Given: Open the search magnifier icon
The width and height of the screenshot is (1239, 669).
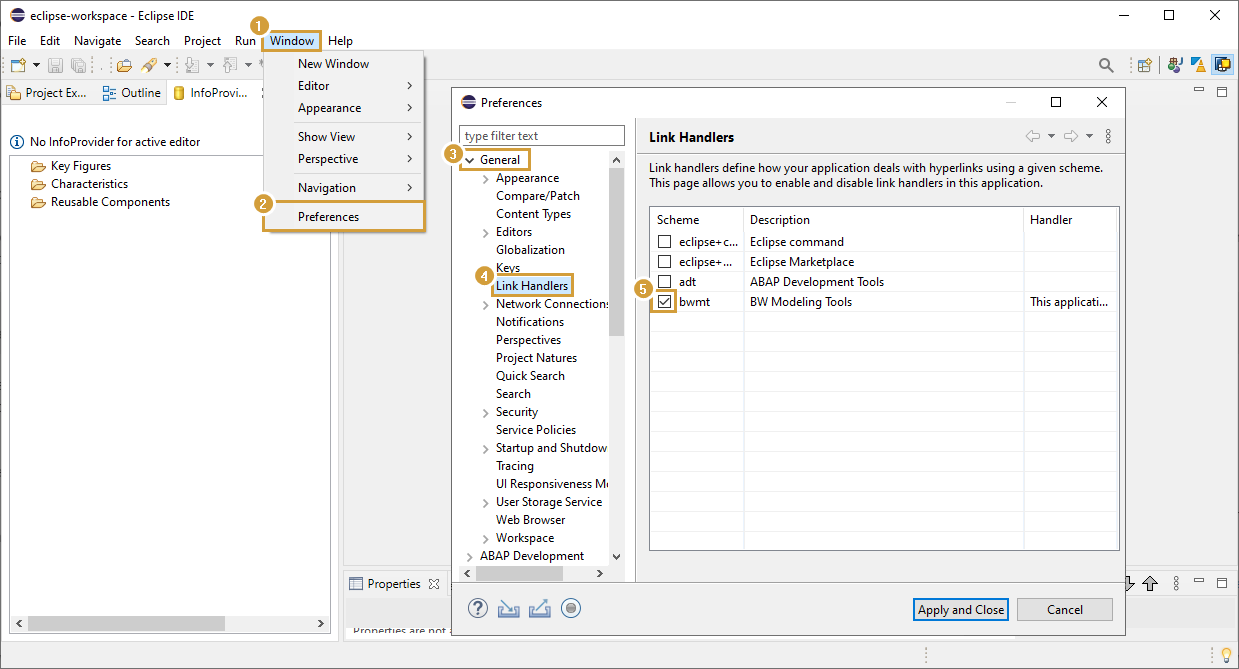Looking at the screenshot, I should pos(1106,64).
